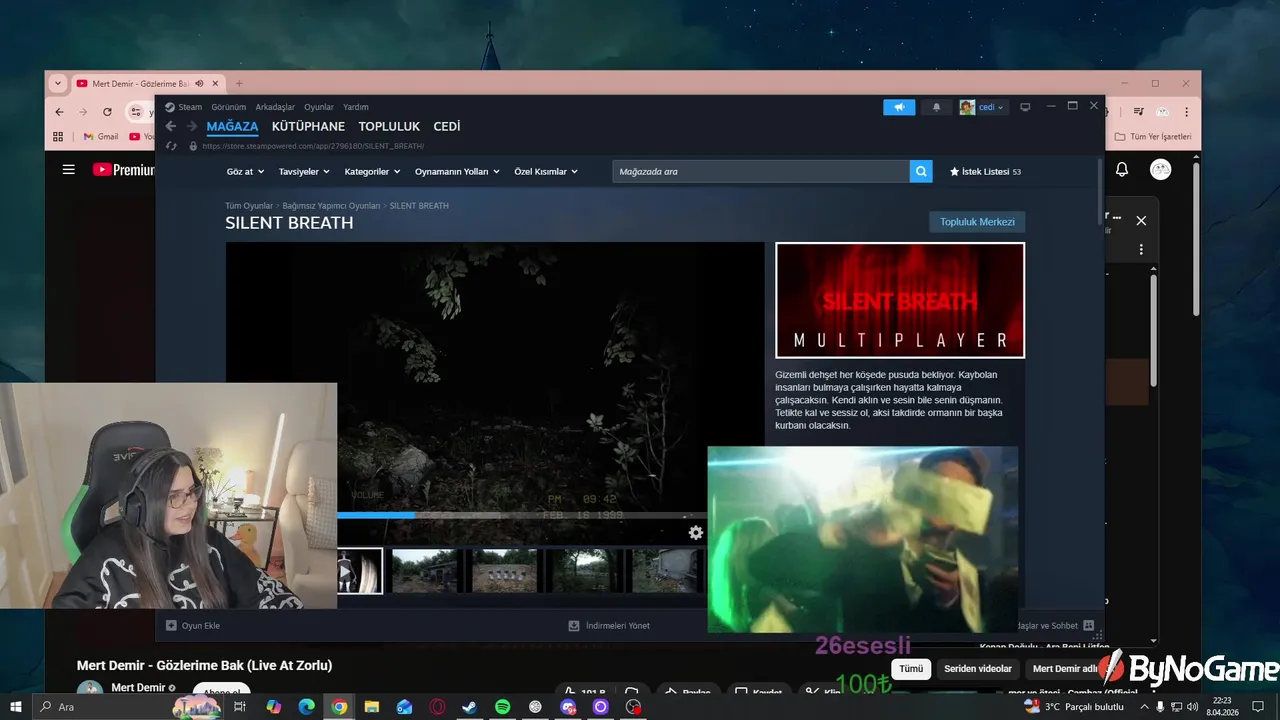Open Microsoft Edge from taskbar
This screenshot has width=1280, height=720.
(x=306, y=707)
